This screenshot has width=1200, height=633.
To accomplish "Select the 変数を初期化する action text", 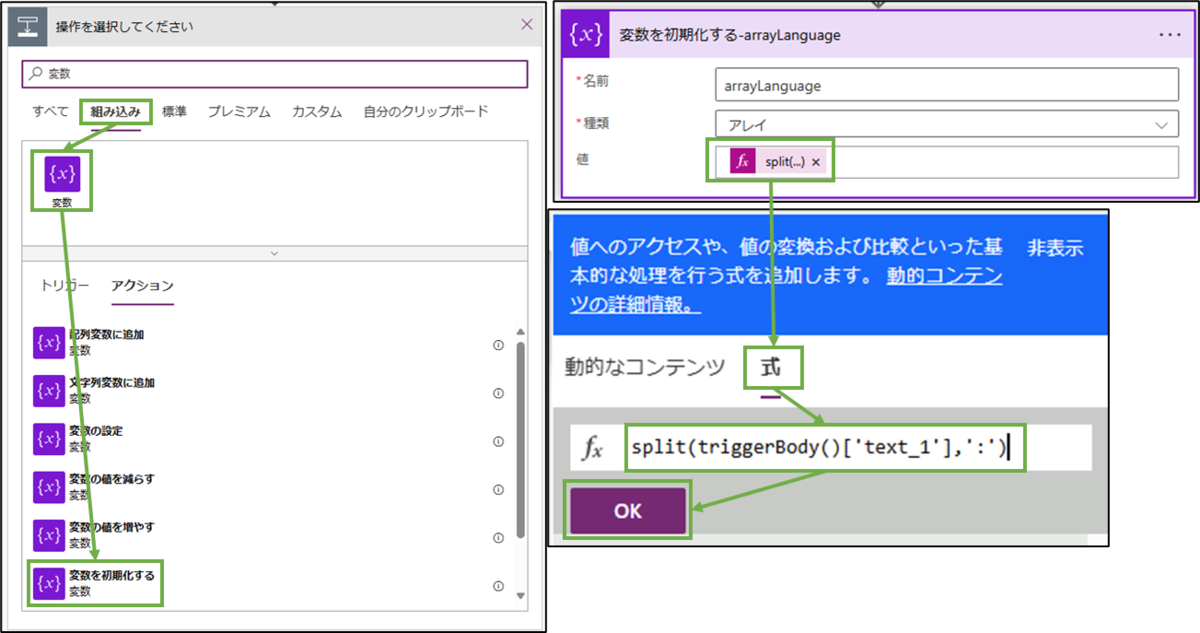I will click(x=111, y=576).
